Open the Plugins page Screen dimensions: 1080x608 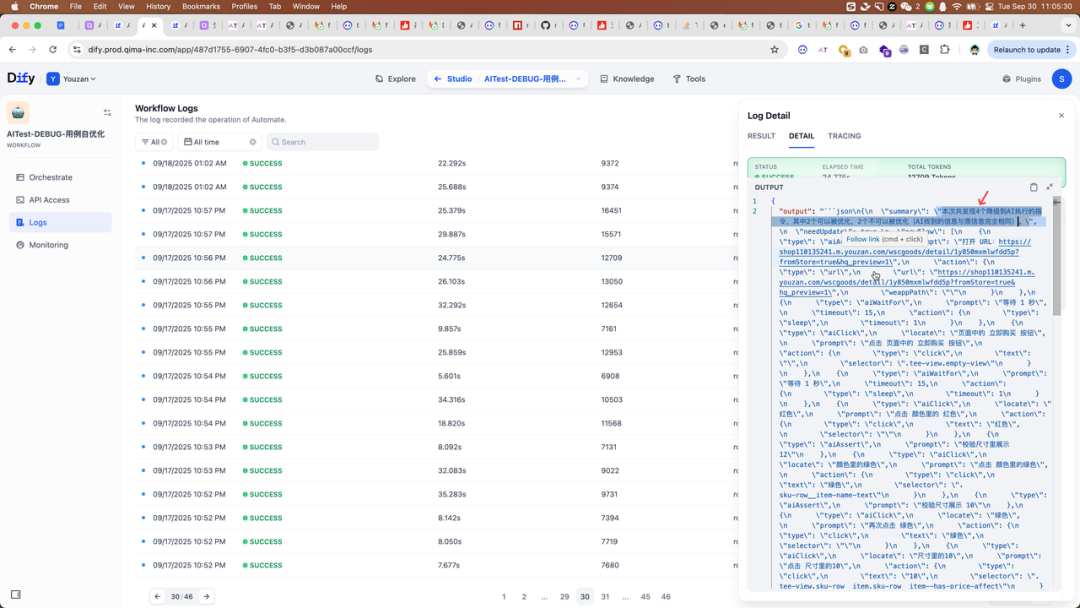1021,79
